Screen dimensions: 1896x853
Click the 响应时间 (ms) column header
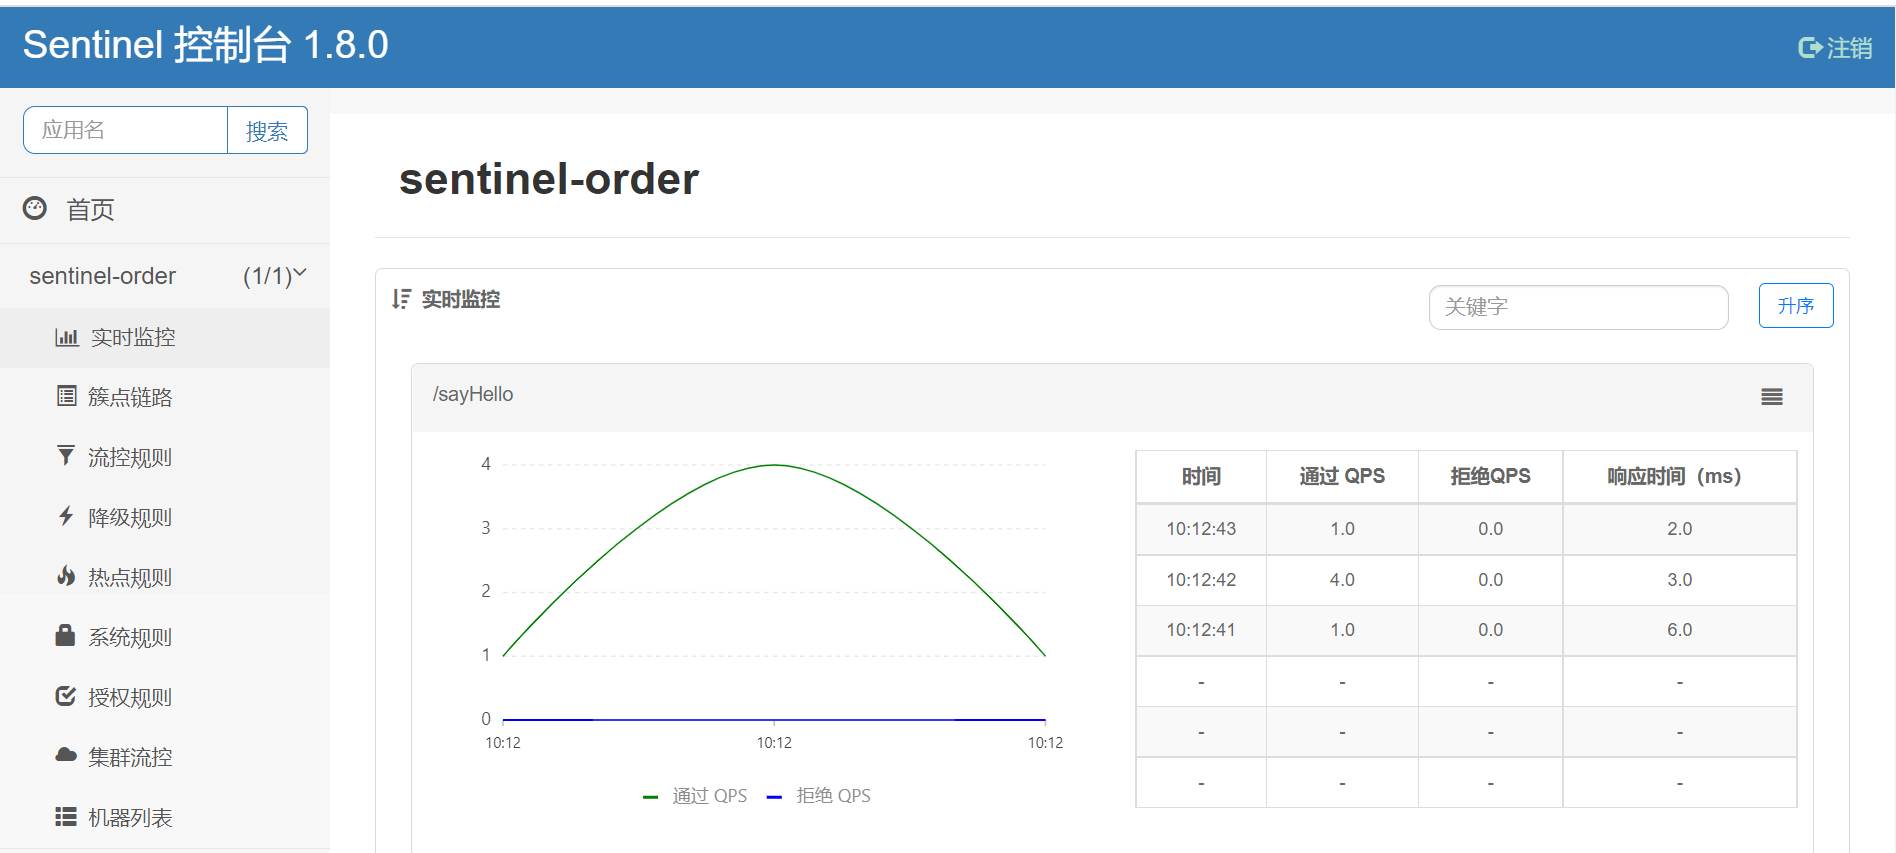tap(1679, 476)
